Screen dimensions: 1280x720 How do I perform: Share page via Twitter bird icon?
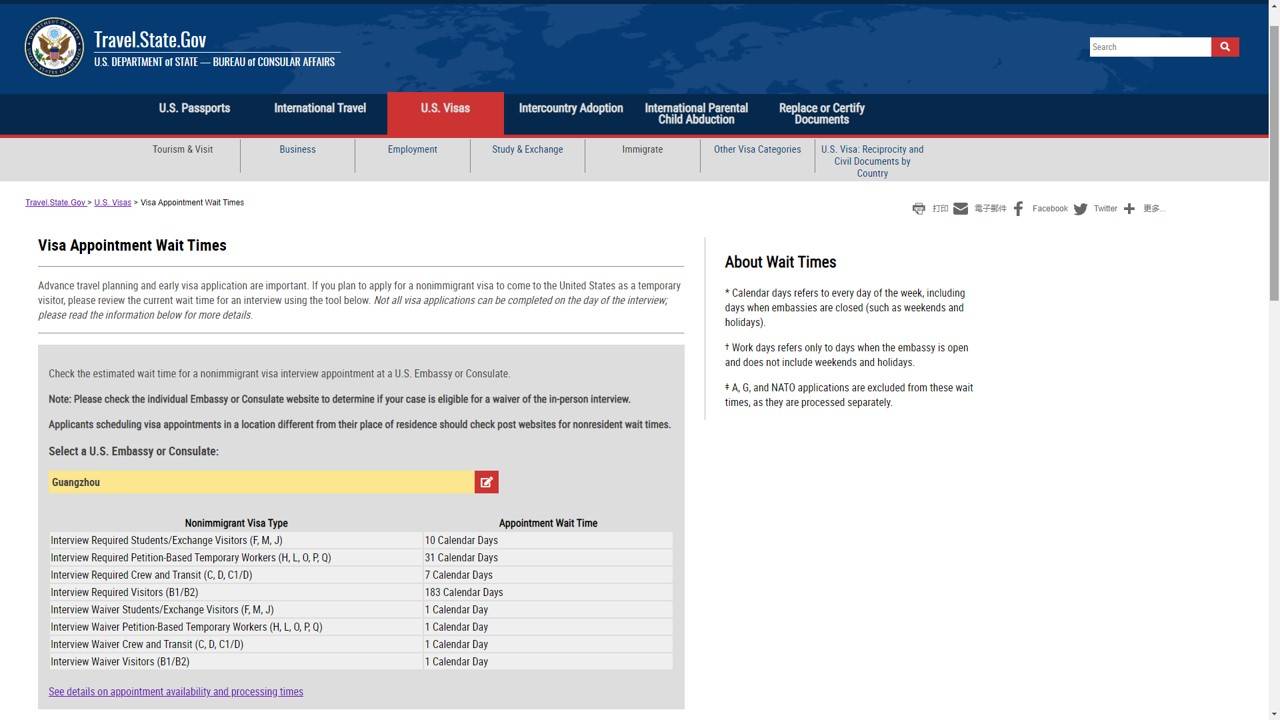(1080, 209)
